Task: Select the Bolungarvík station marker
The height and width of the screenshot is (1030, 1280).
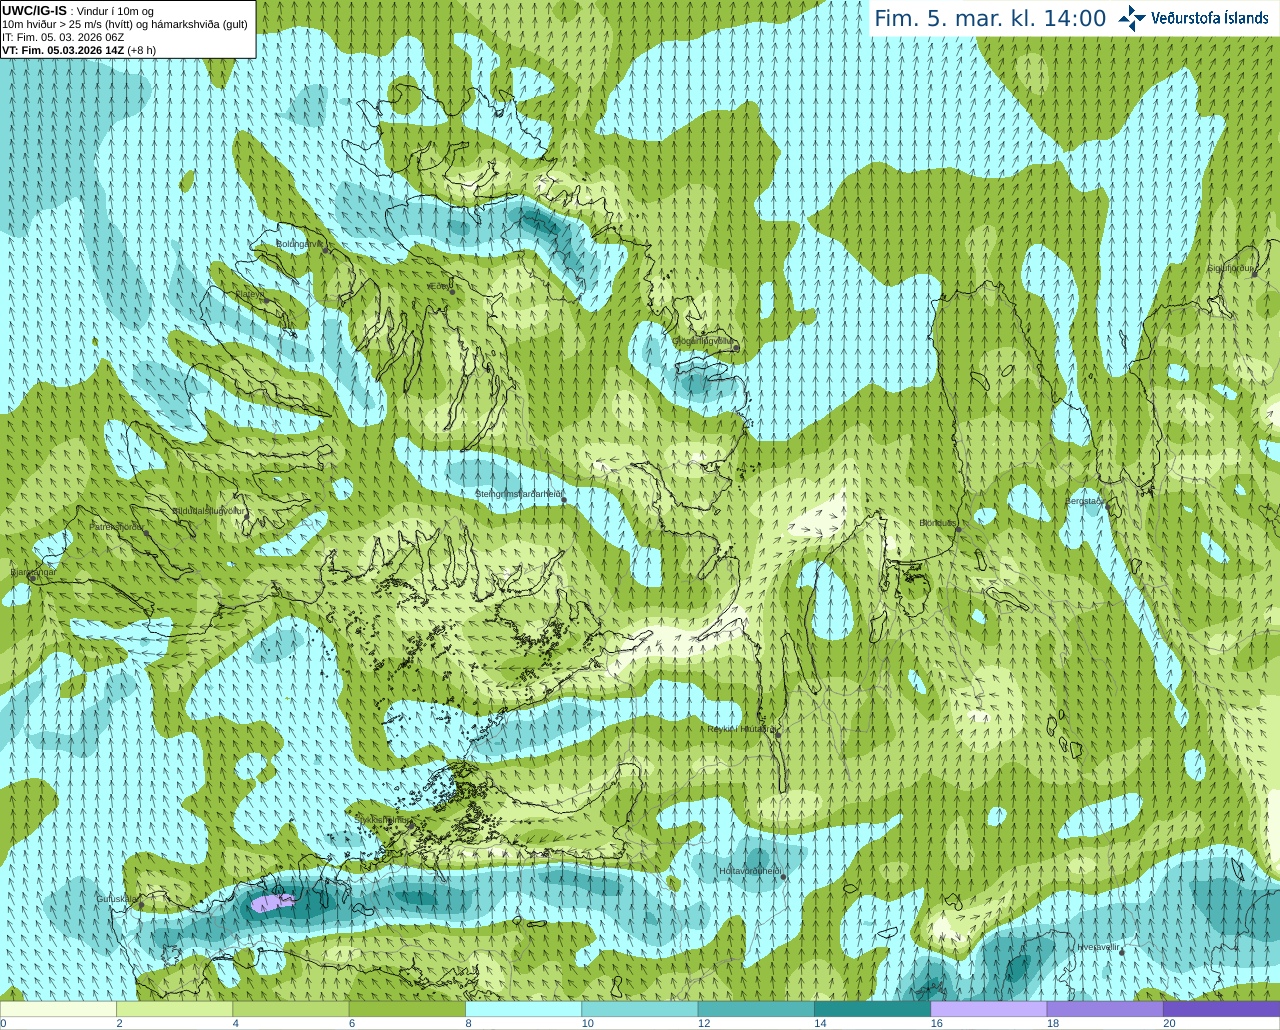Action: [x=326, y=250]
